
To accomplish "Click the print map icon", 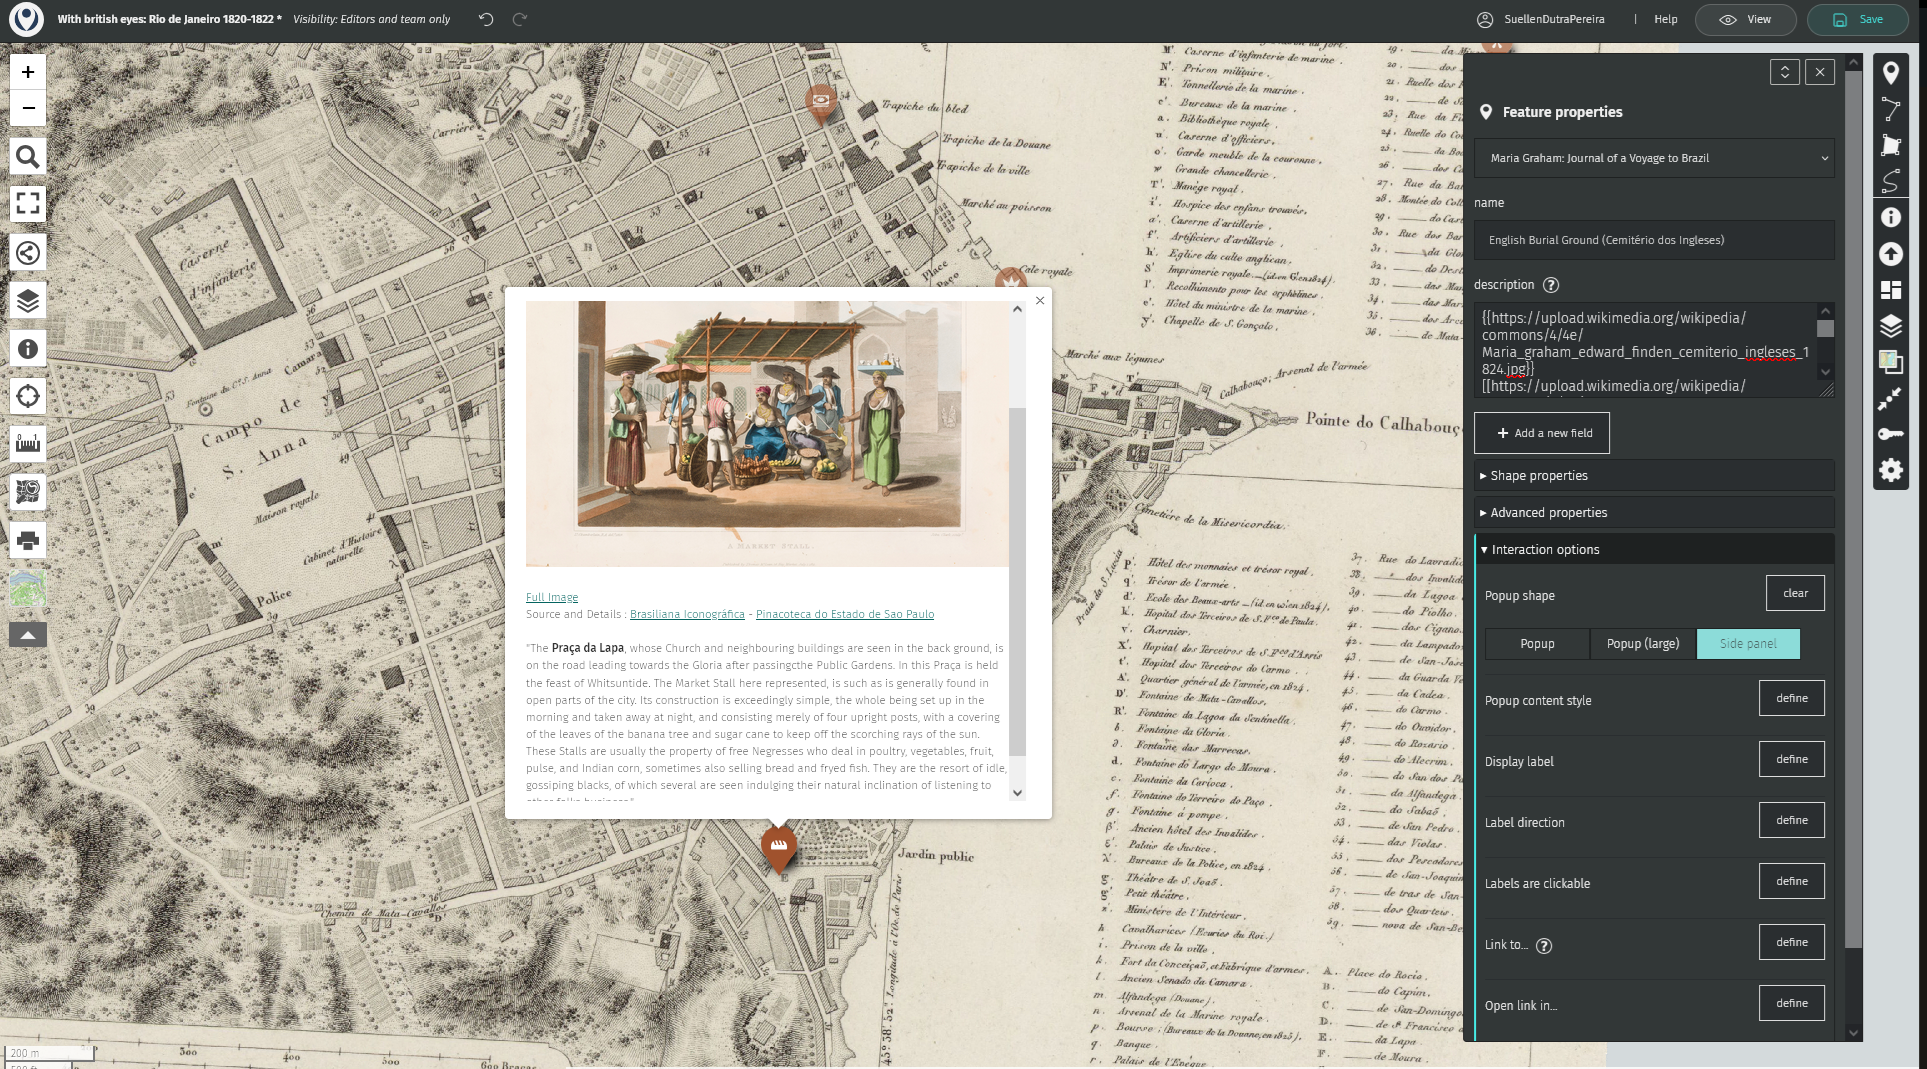I will (x=28, y=541).
